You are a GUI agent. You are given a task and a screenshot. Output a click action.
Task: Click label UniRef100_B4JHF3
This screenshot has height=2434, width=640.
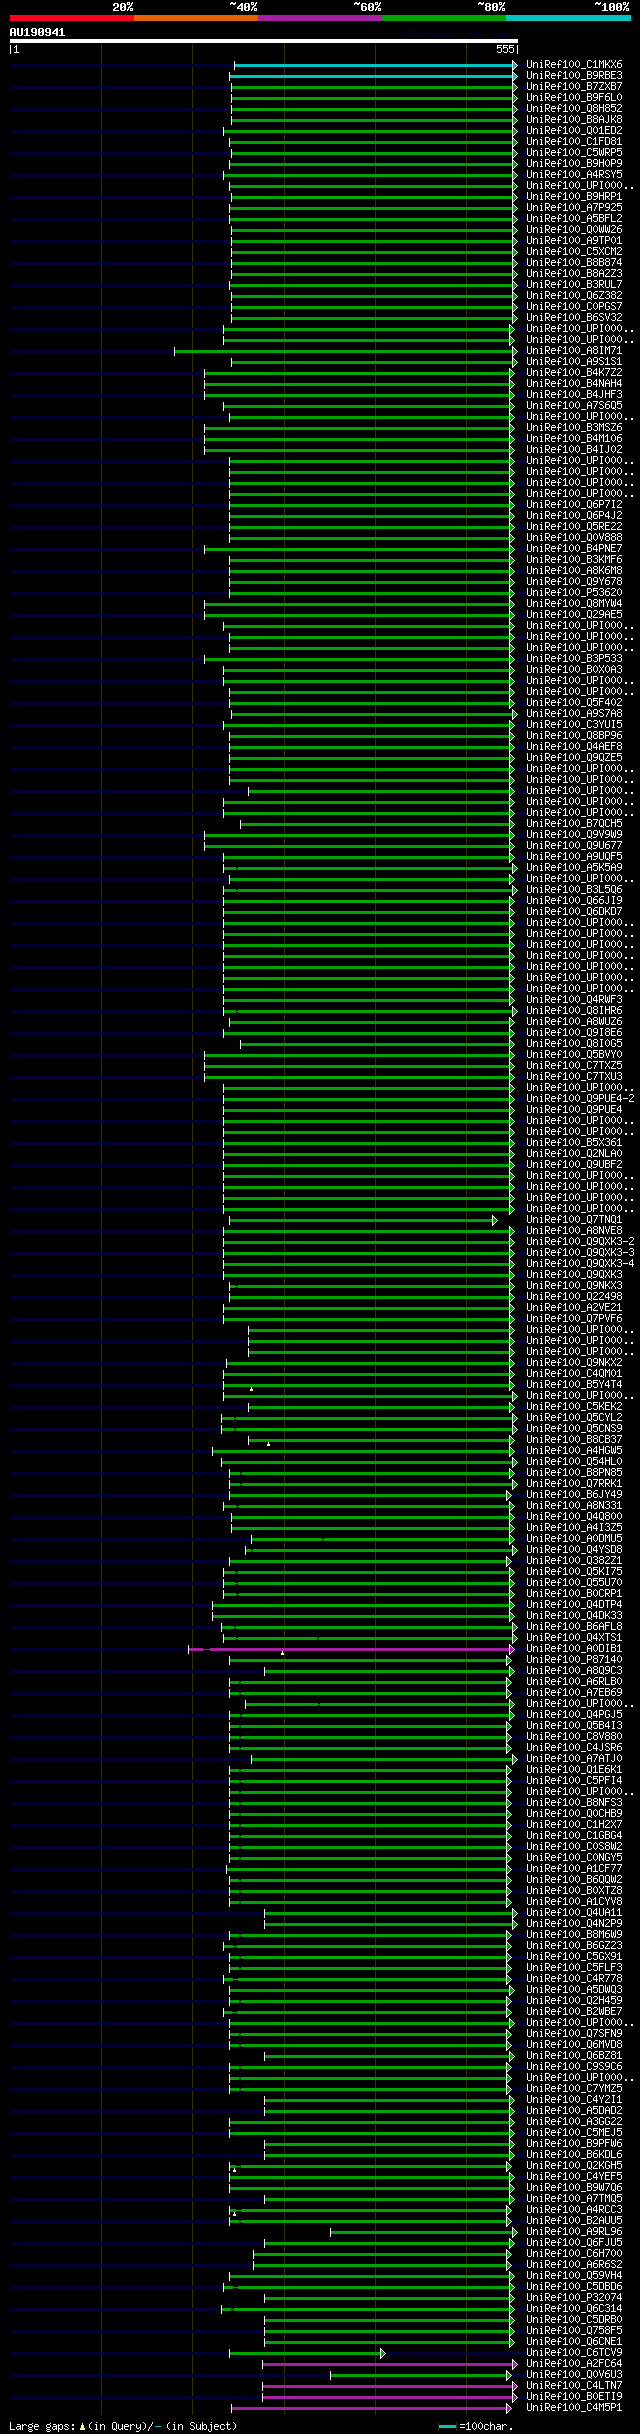tap(574, 395)
